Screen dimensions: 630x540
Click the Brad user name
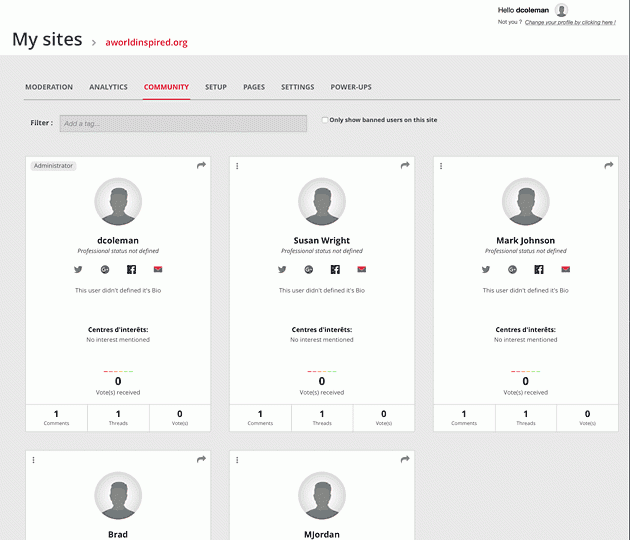click(118, 534)
